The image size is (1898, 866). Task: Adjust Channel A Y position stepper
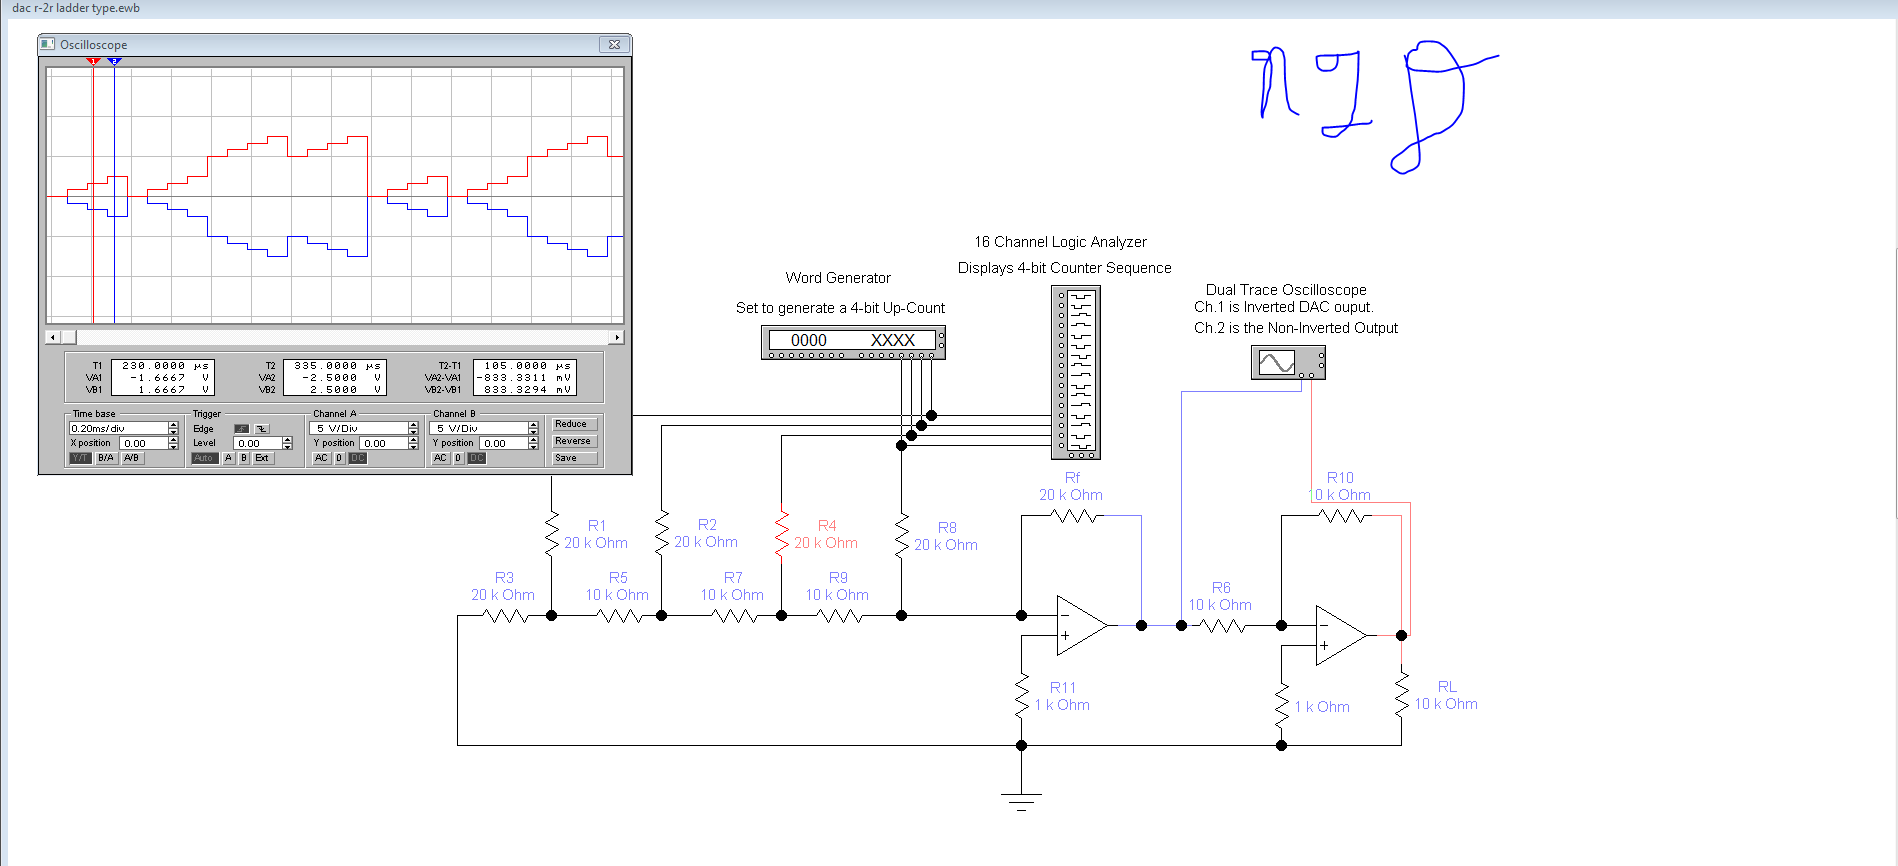point(413,443)
